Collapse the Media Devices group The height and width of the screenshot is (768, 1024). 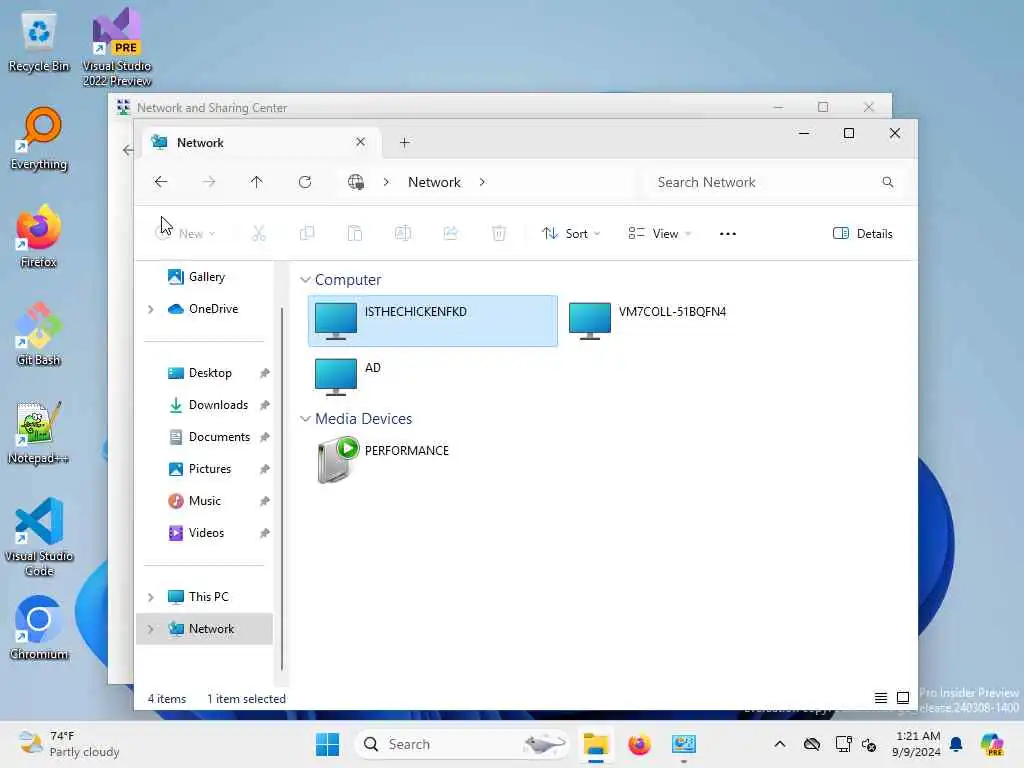click(305, 419)
